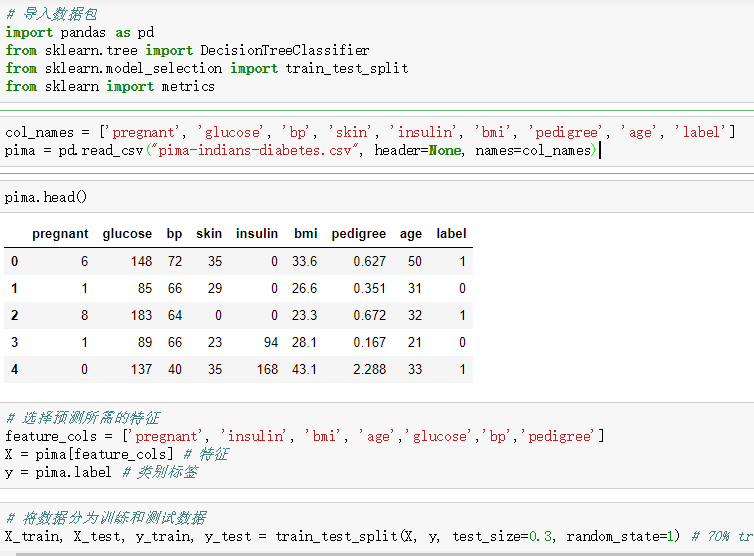Viewport: 754px width, 556px height.
Task: Select the 'insulin' column header
Action: (257, 234)
